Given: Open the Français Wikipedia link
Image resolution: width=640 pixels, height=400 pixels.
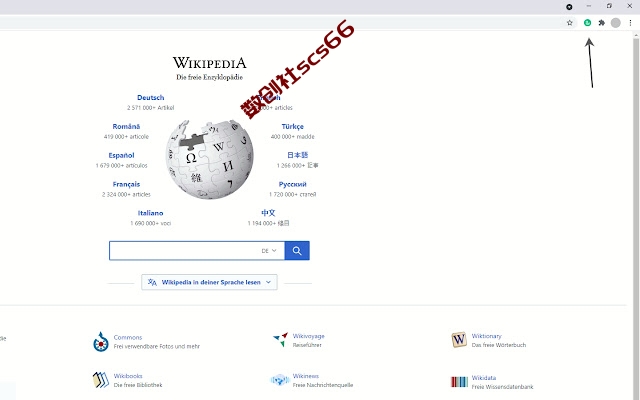Looking at the screenshot, I should pyautogui.click(x=126, y=184).
